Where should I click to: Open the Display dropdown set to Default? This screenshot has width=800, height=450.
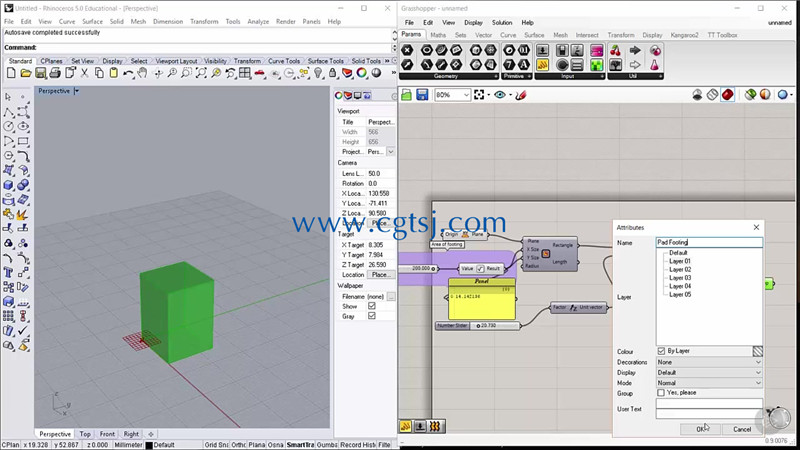(x=709, y=372)
